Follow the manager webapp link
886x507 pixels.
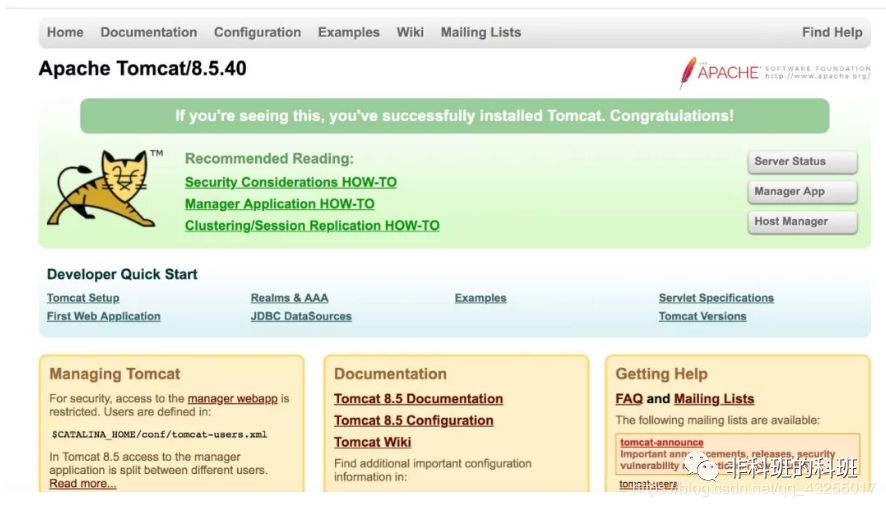[x=232, y=398]
